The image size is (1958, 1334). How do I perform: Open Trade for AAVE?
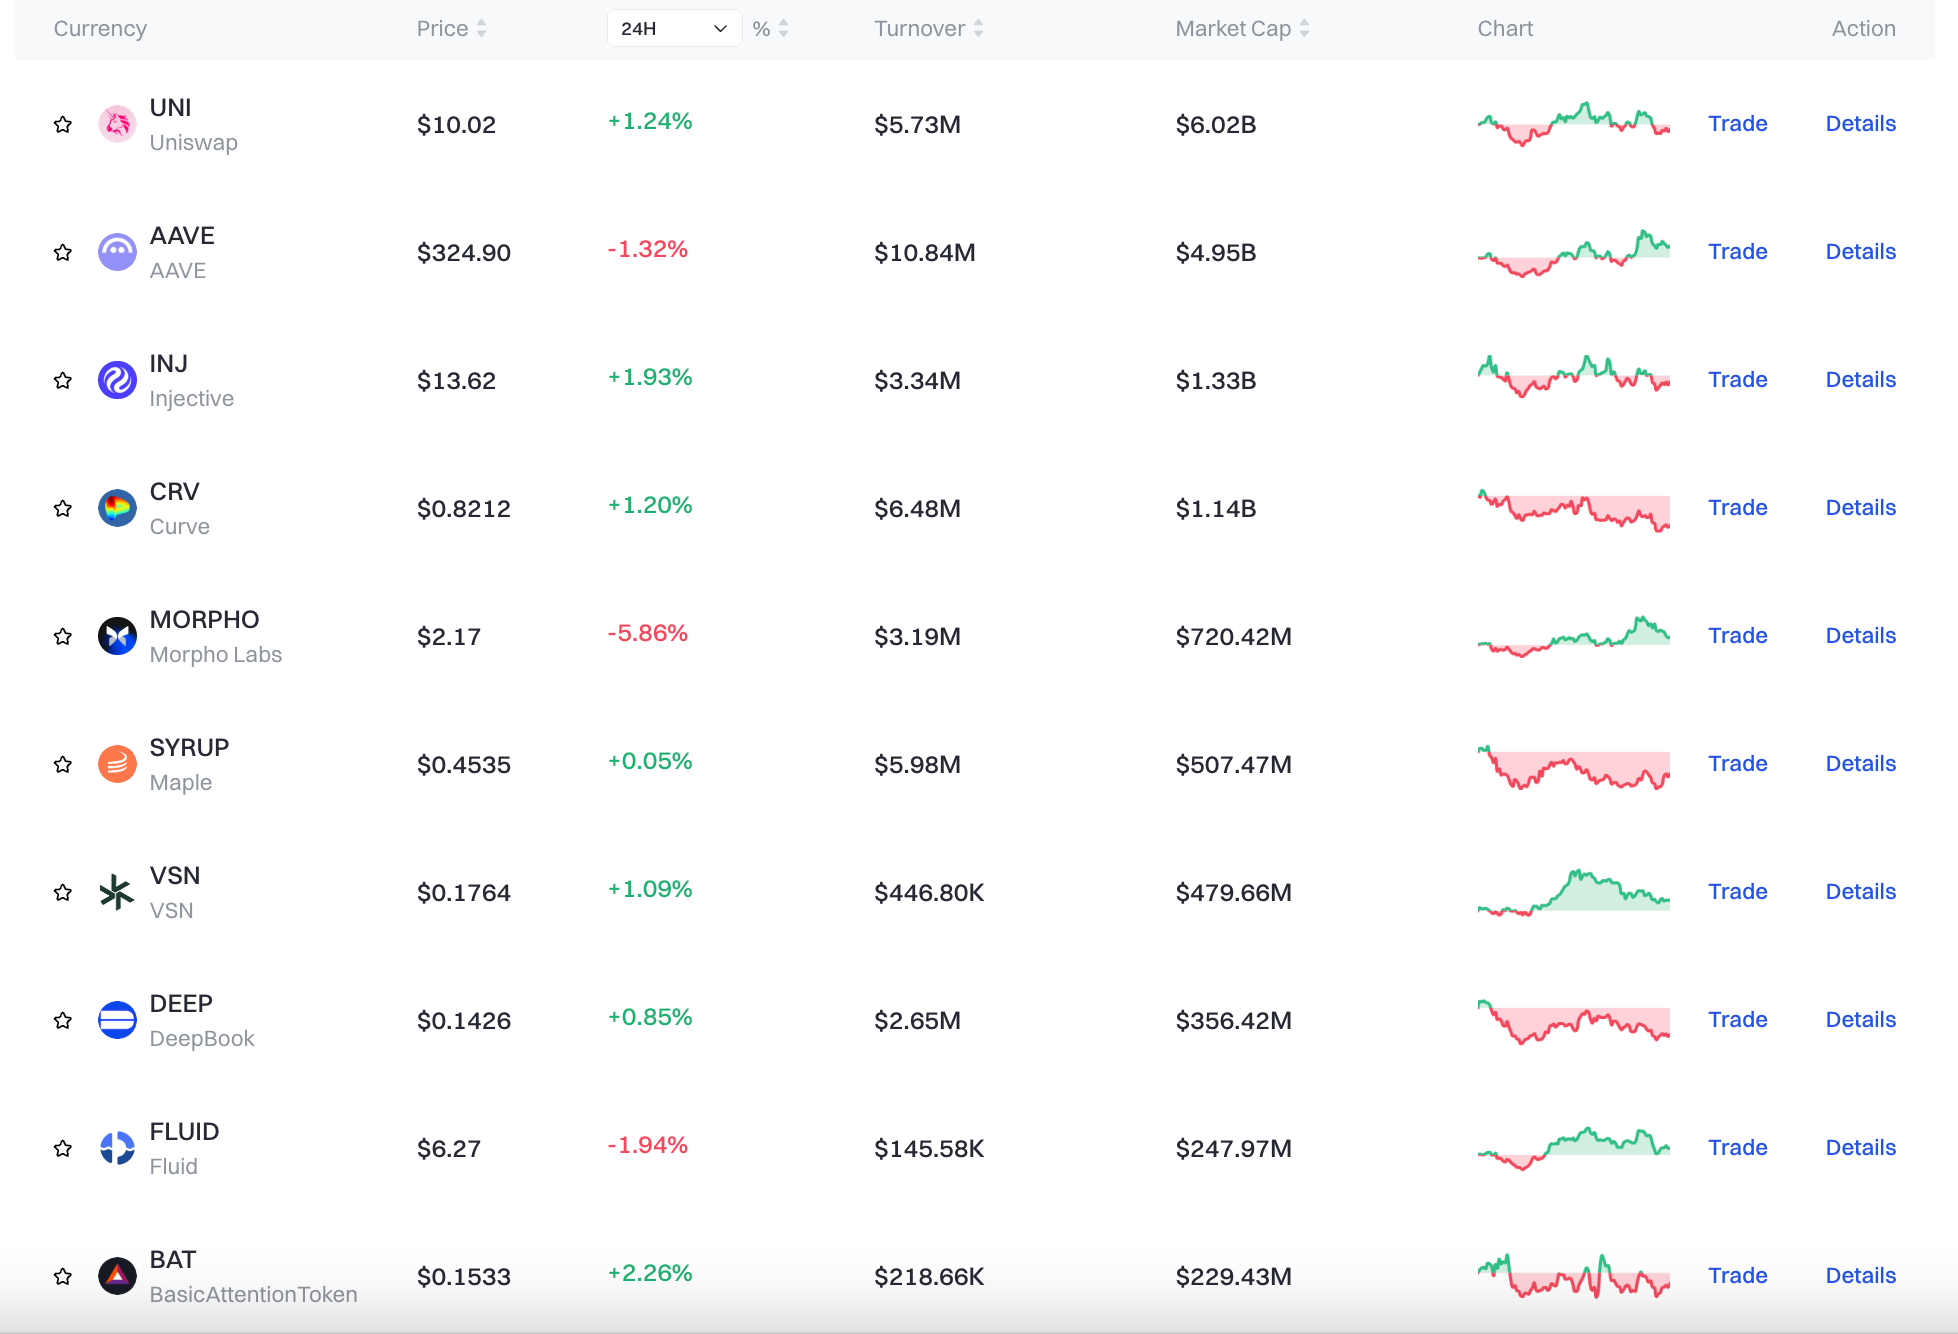pos(1737,252)
